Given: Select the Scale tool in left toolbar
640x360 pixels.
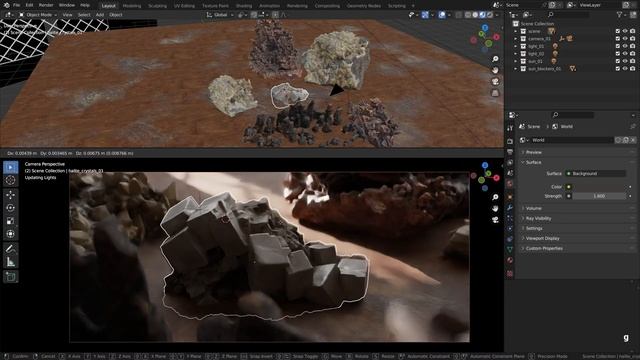Looking at the screenshot, I should tap(11, 221).
